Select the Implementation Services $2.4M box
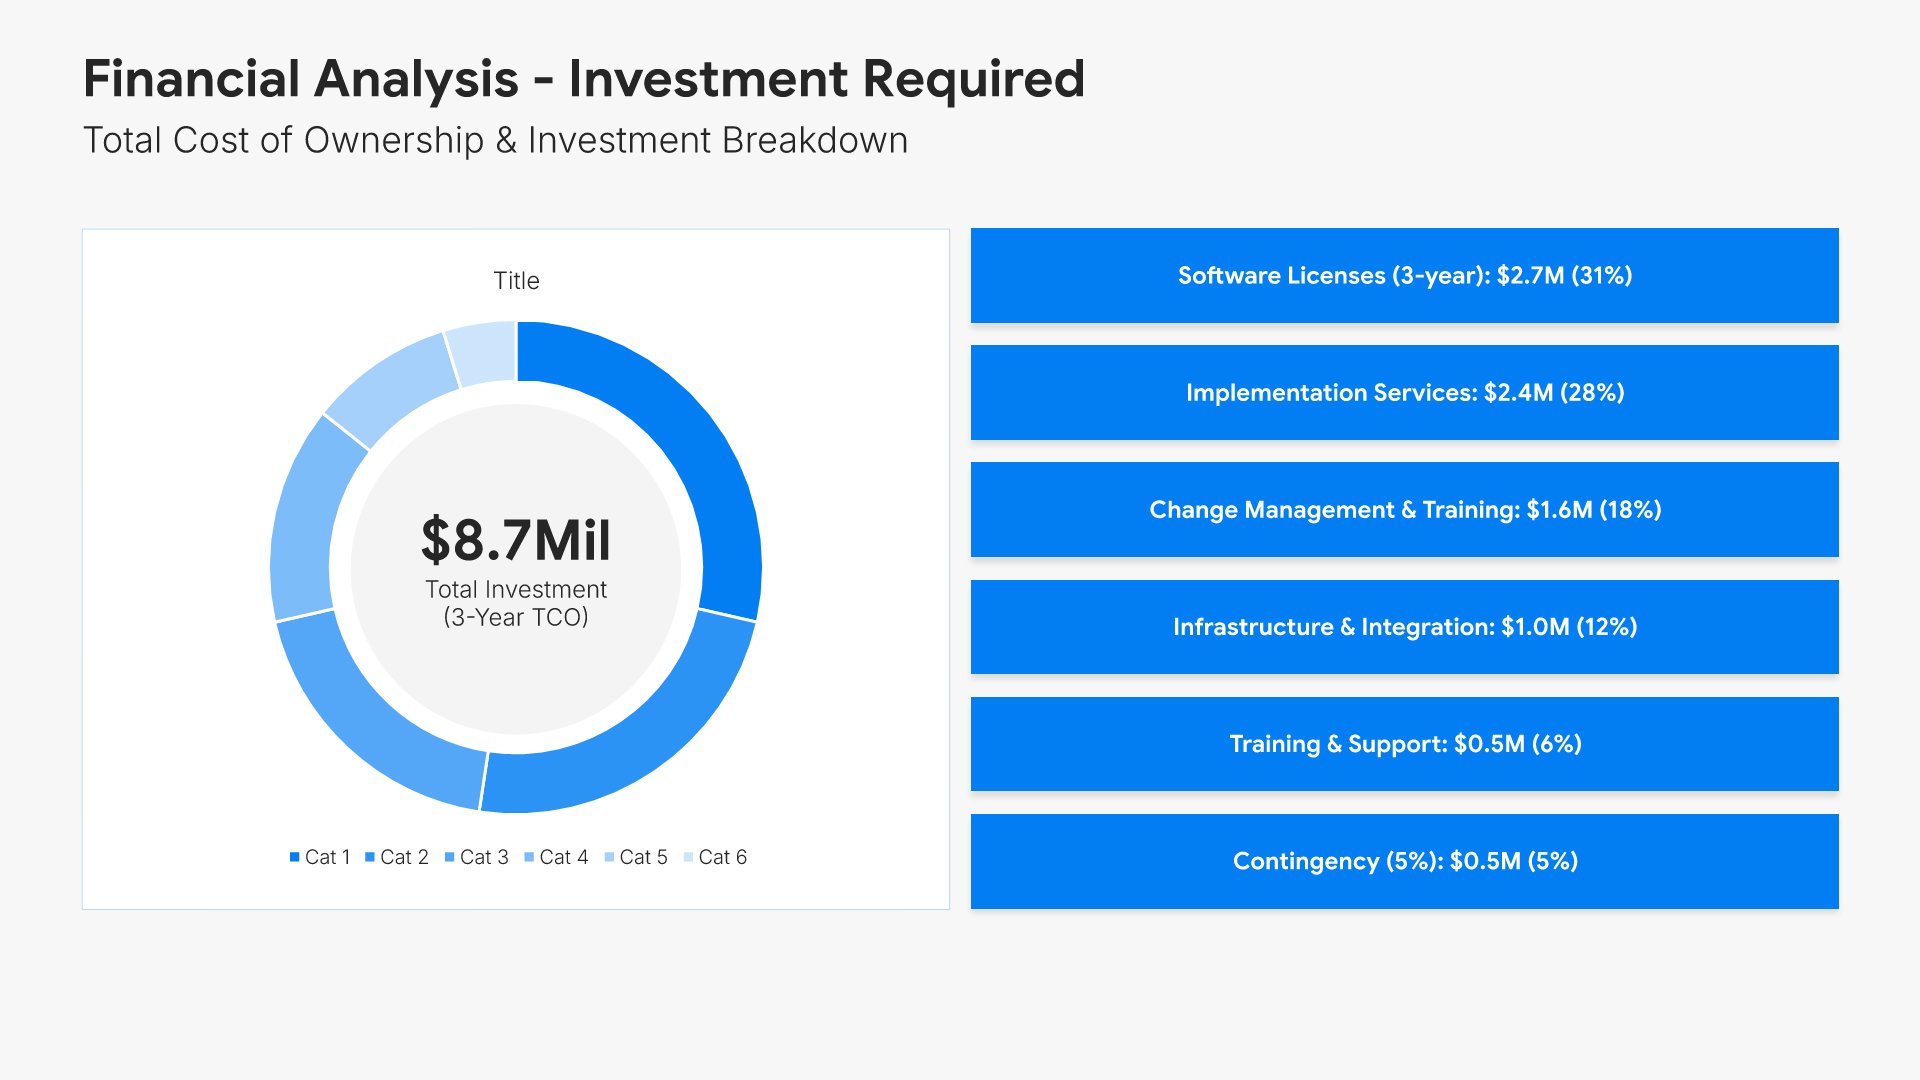 click(1404, 392)
